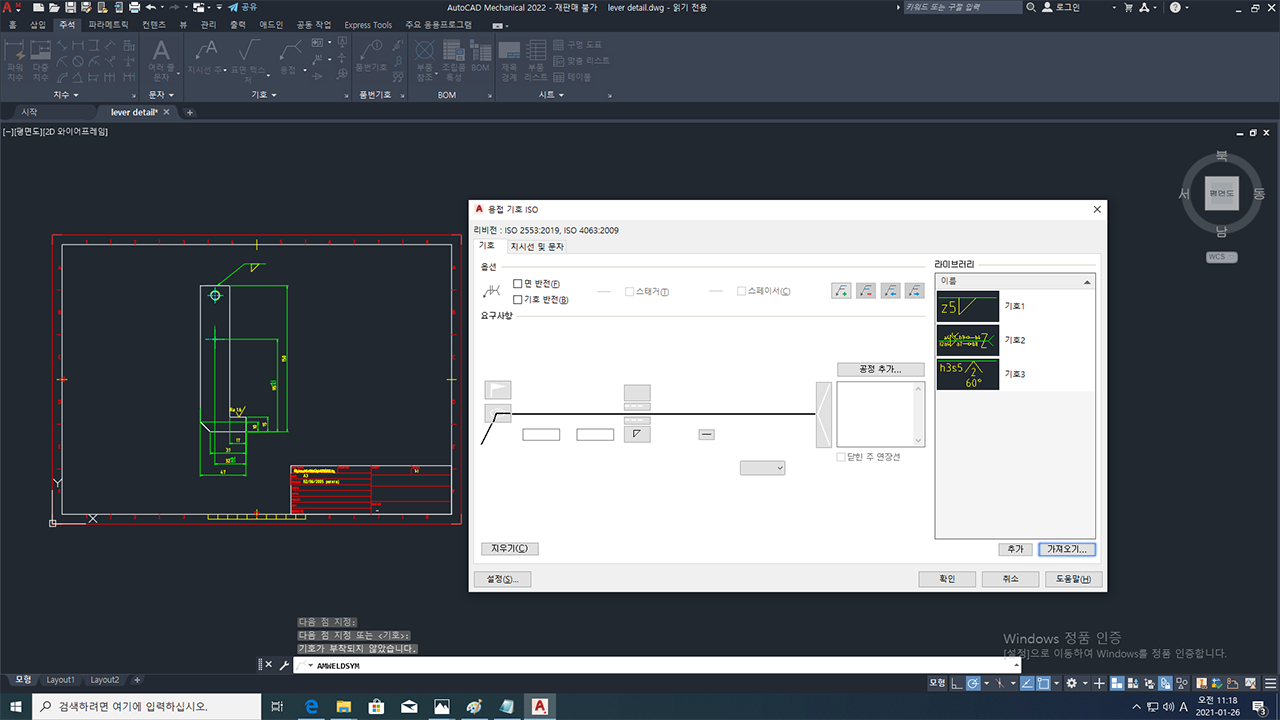This screenshot has width=1280, height=720.
Task: Check the 면 반전 checkbox
Action: pyautogui.click(x=518, y=284)
